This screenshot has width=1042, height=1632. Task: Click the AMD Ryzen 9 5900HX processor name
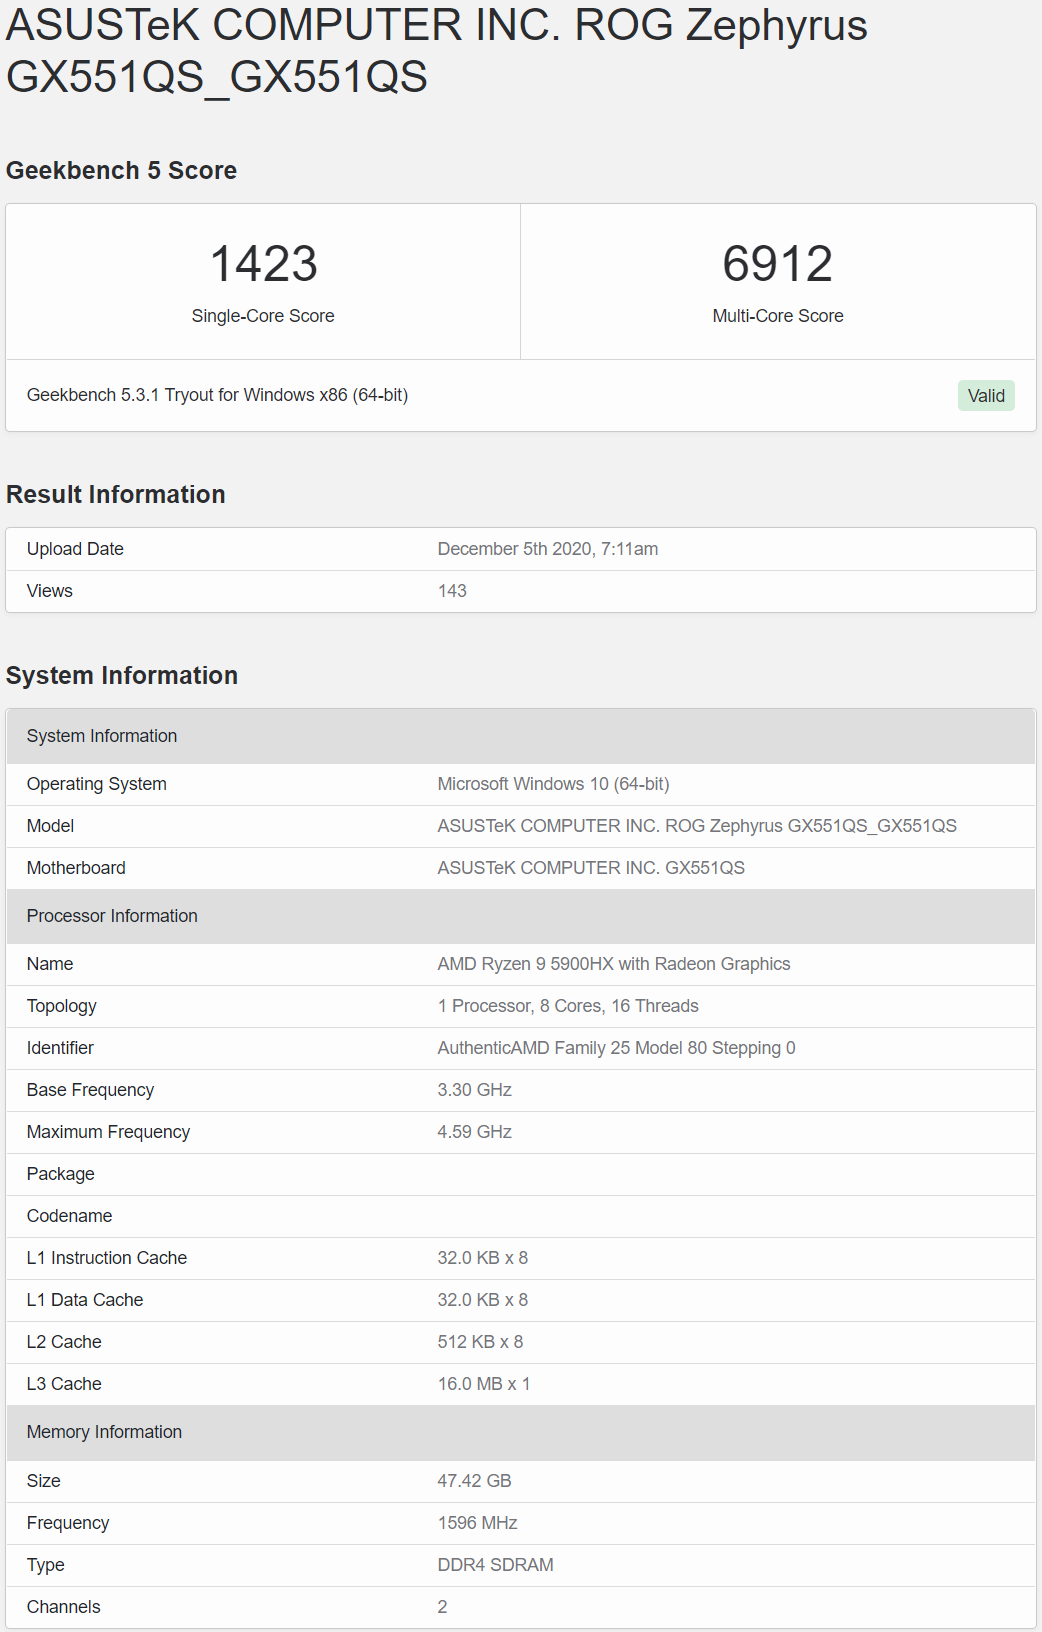point(613,964)
